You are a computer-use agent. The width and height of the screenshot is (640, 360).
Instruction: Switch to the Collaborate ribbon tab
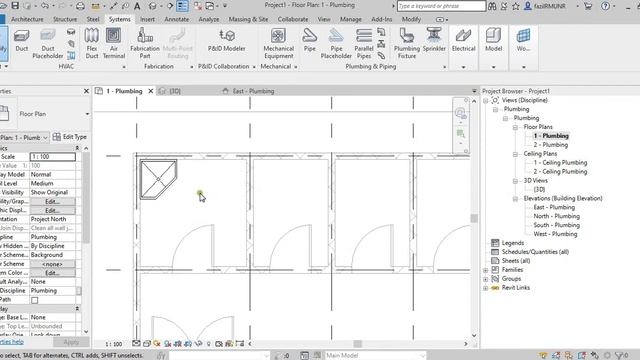coord(293,19)
